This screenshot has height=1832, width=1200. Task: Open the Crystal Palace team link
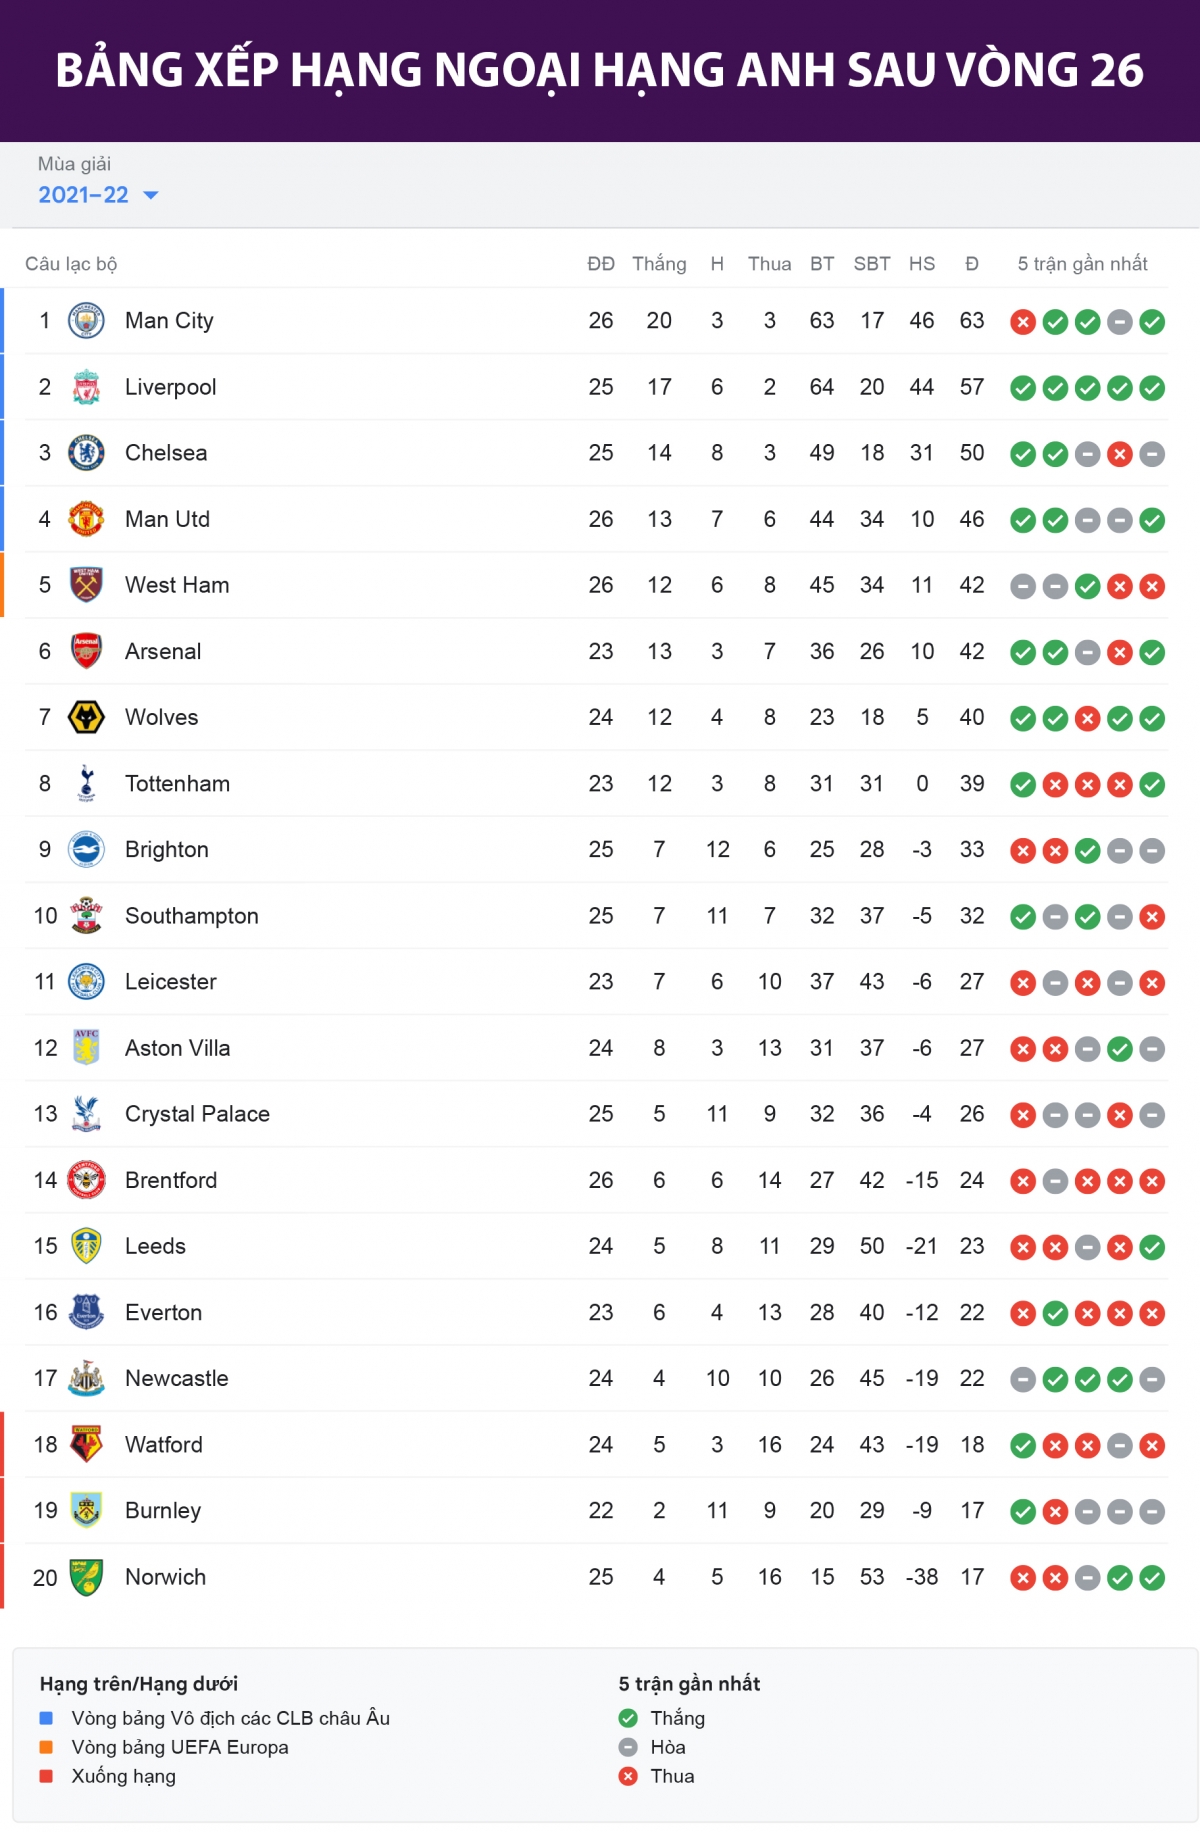pyautogui.click(x=197, y=1114)
